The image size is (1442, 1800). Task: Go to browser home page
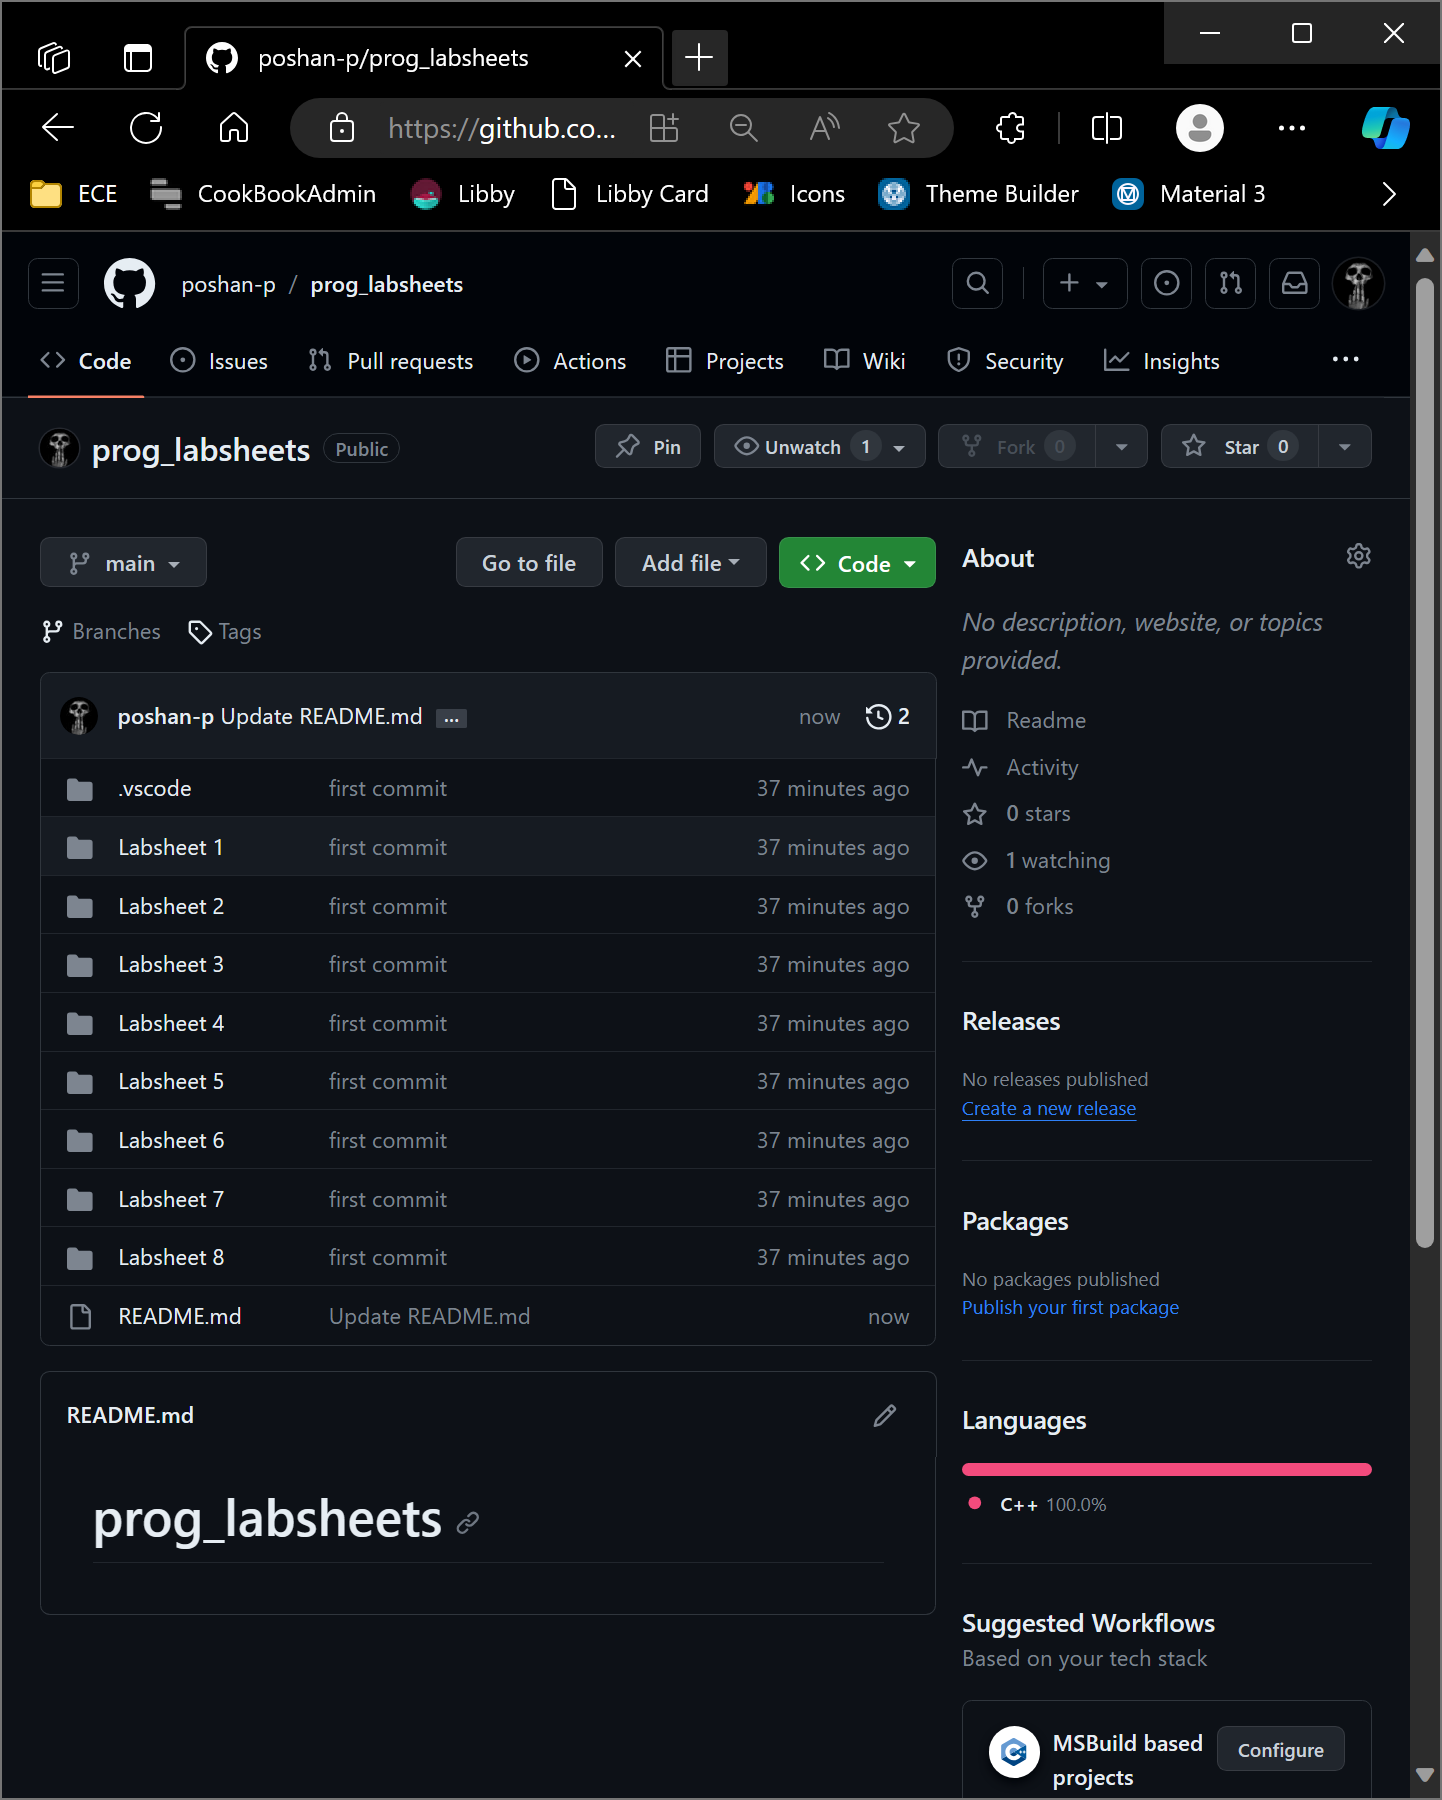234,128
